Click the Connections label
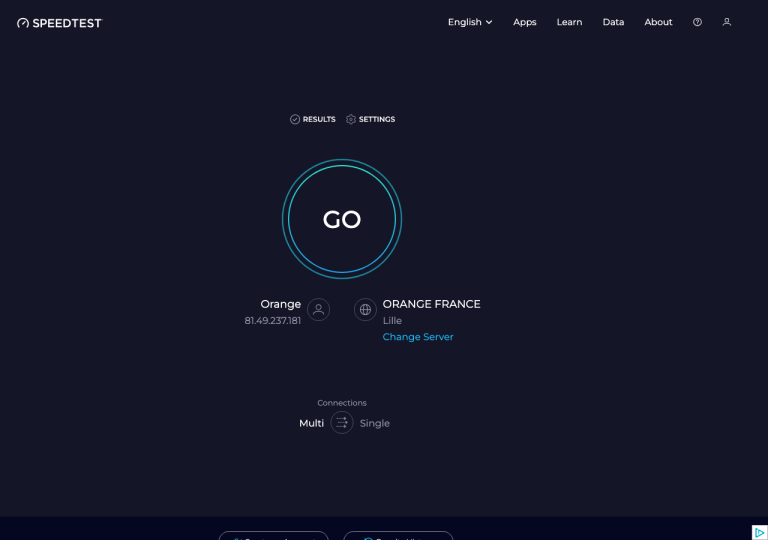 pos(342,403)
